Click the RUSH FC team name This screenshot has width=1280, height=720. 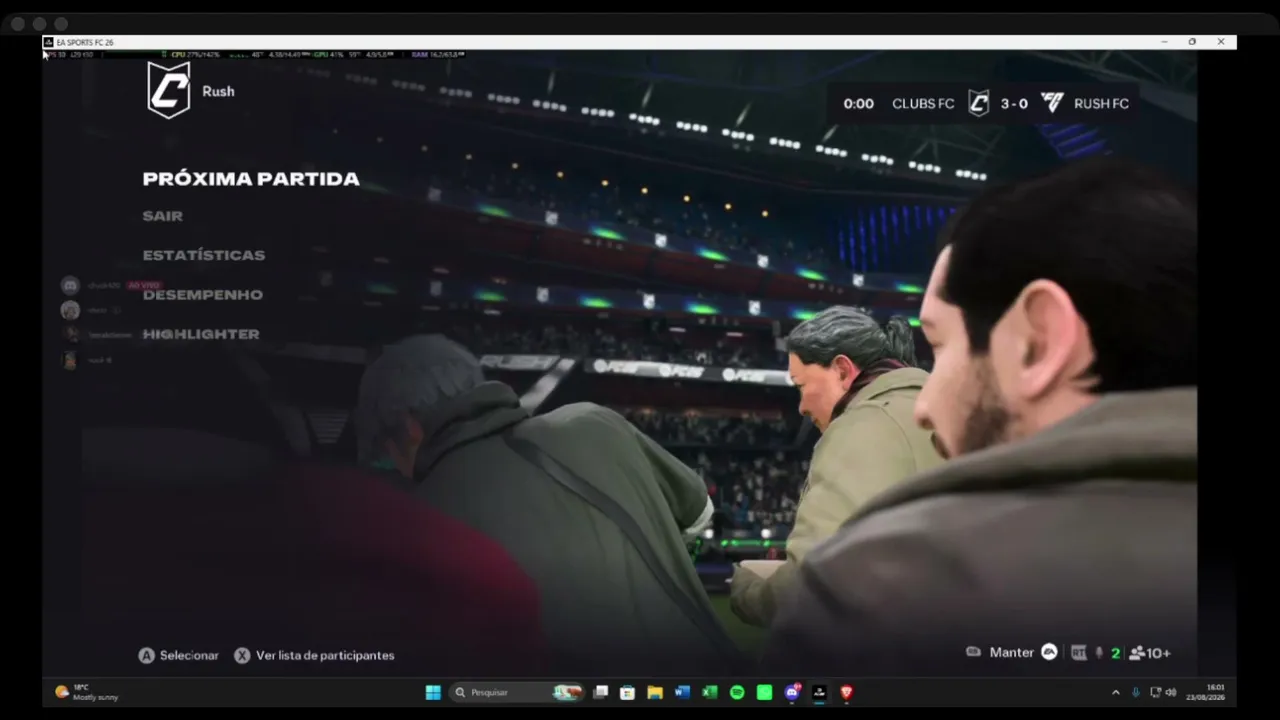pos(1101,103)
